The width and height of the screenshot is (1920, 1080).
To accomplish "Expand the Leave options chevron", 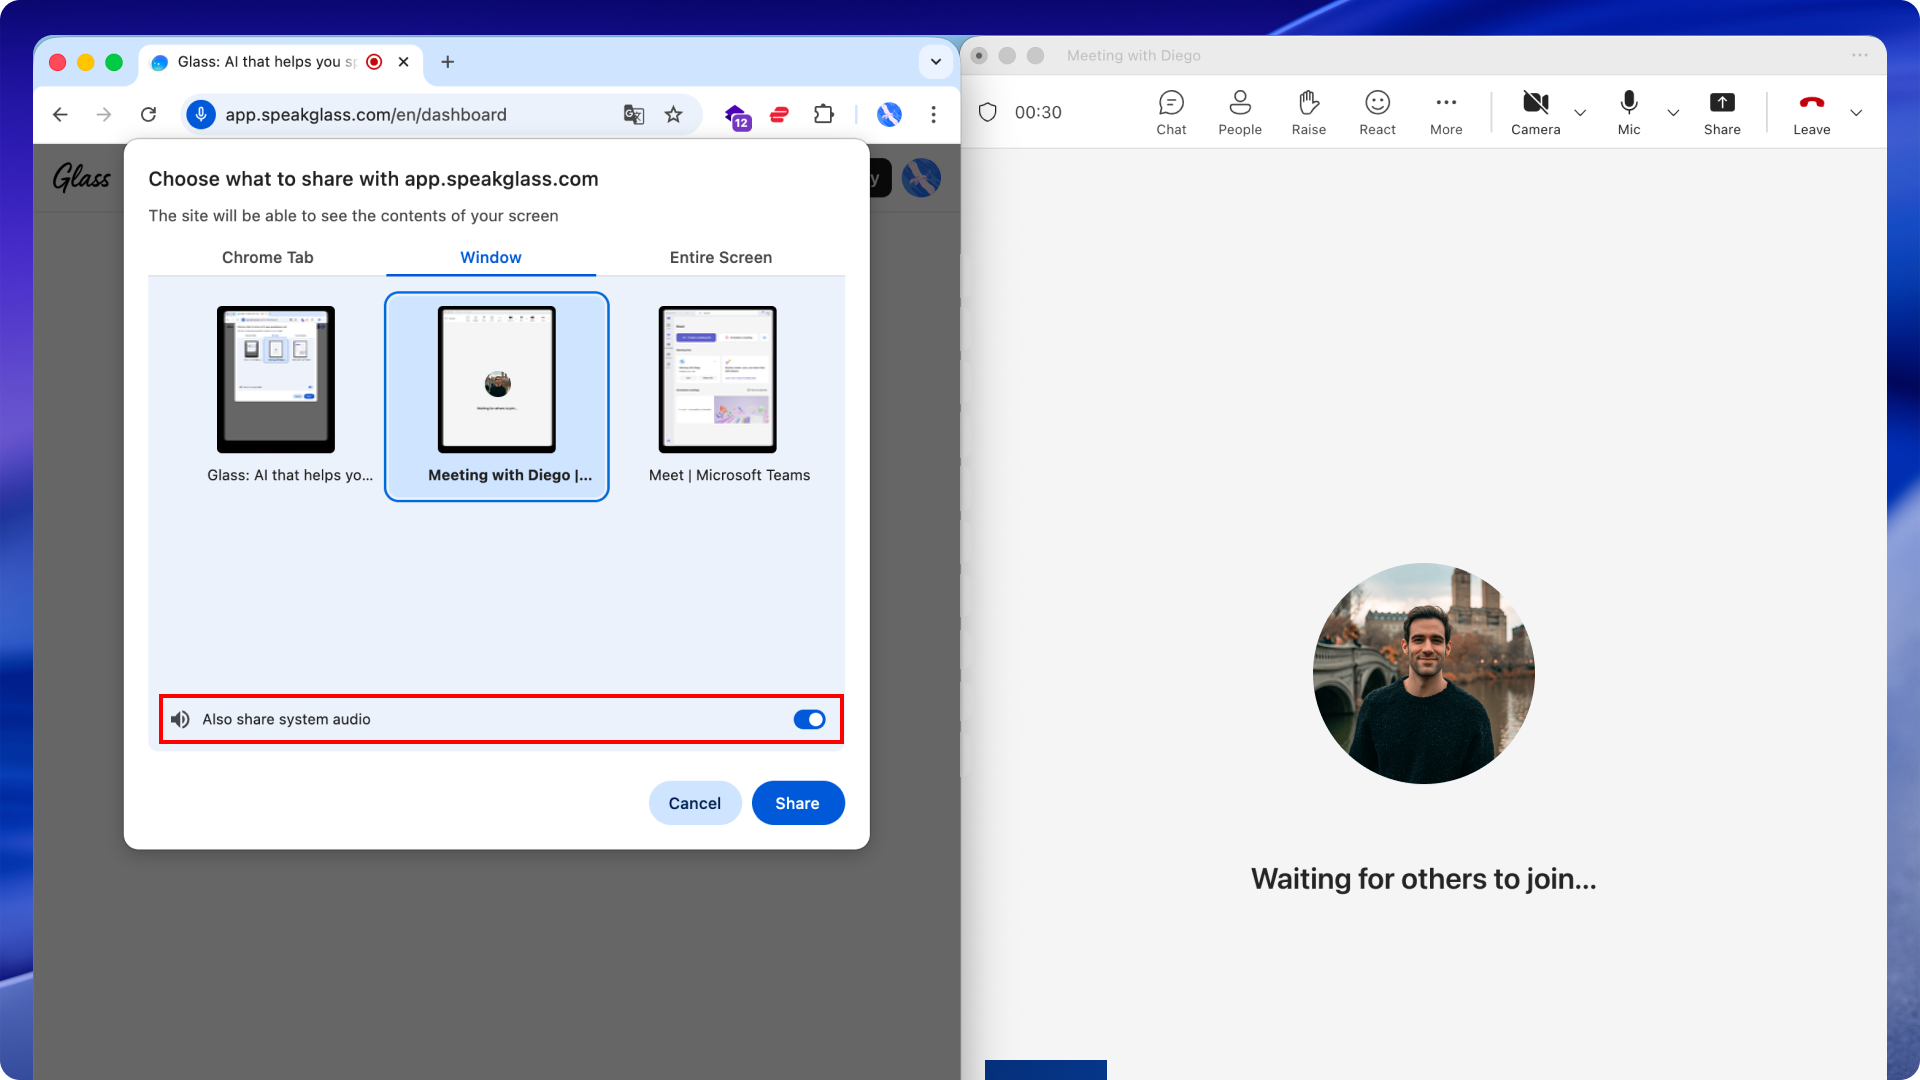I will tap(1856, 113).
